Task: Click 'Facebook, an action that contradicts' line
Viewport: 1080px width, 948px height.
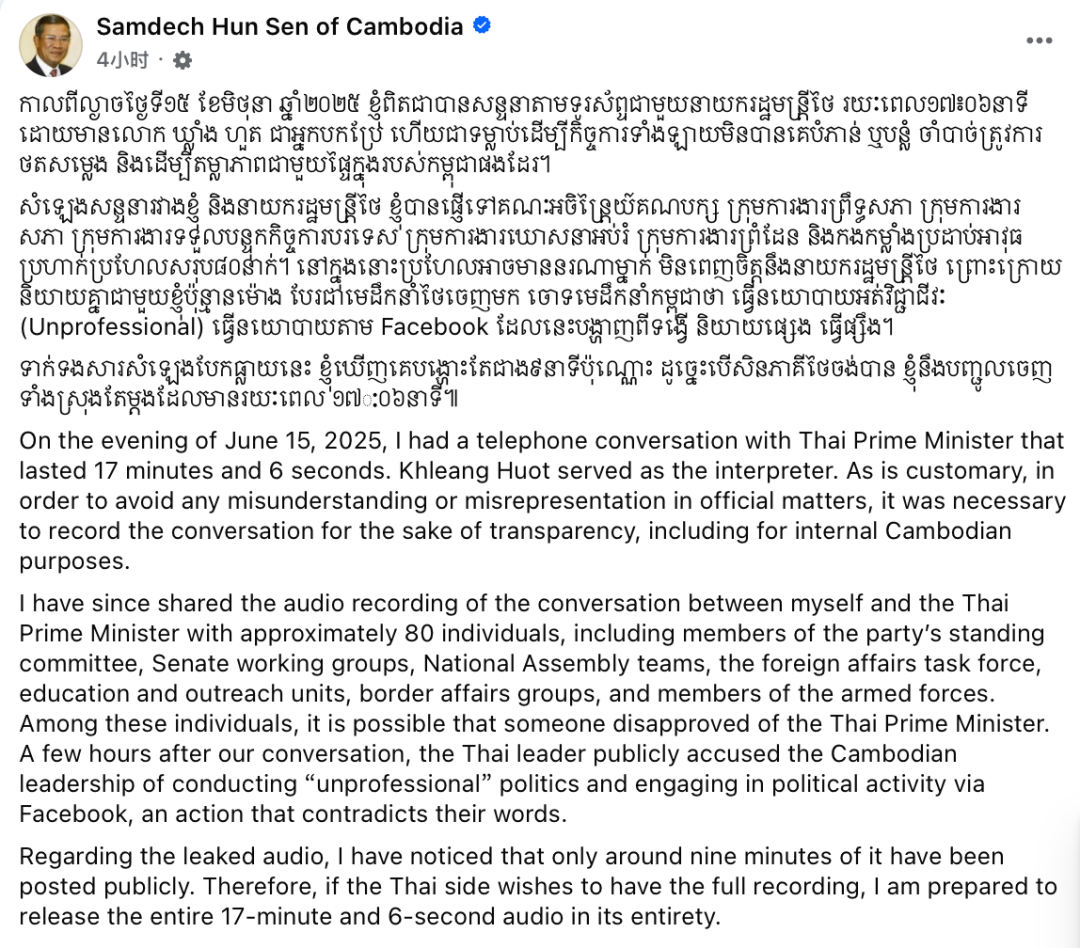Action: [x=293, y=814]
